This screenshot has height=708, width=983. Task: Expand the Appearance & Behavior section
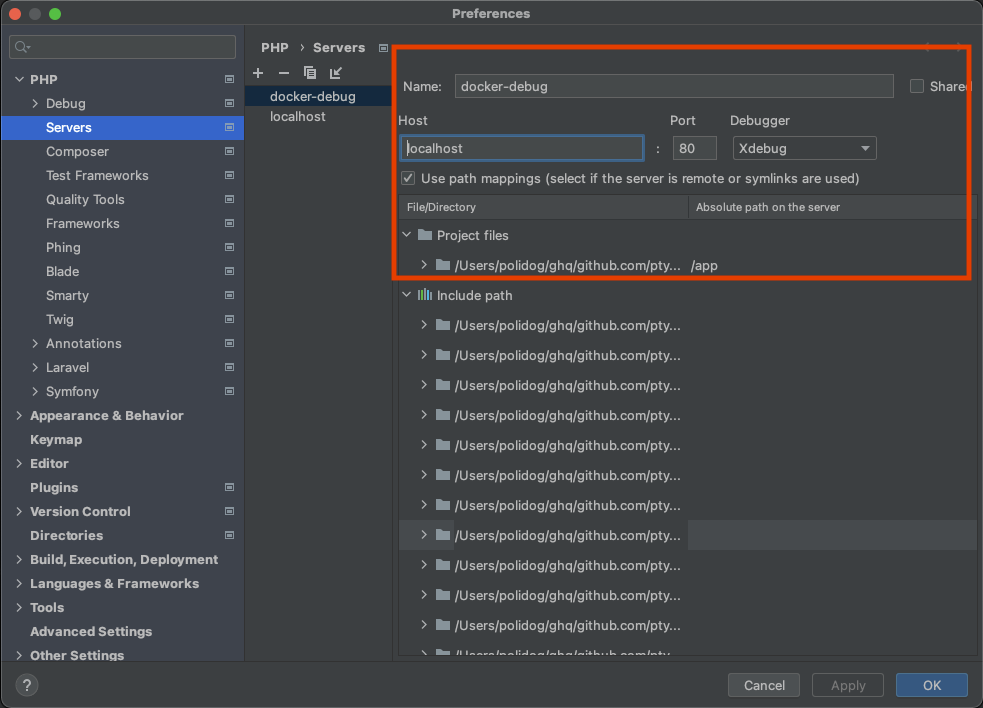(19, 416)
